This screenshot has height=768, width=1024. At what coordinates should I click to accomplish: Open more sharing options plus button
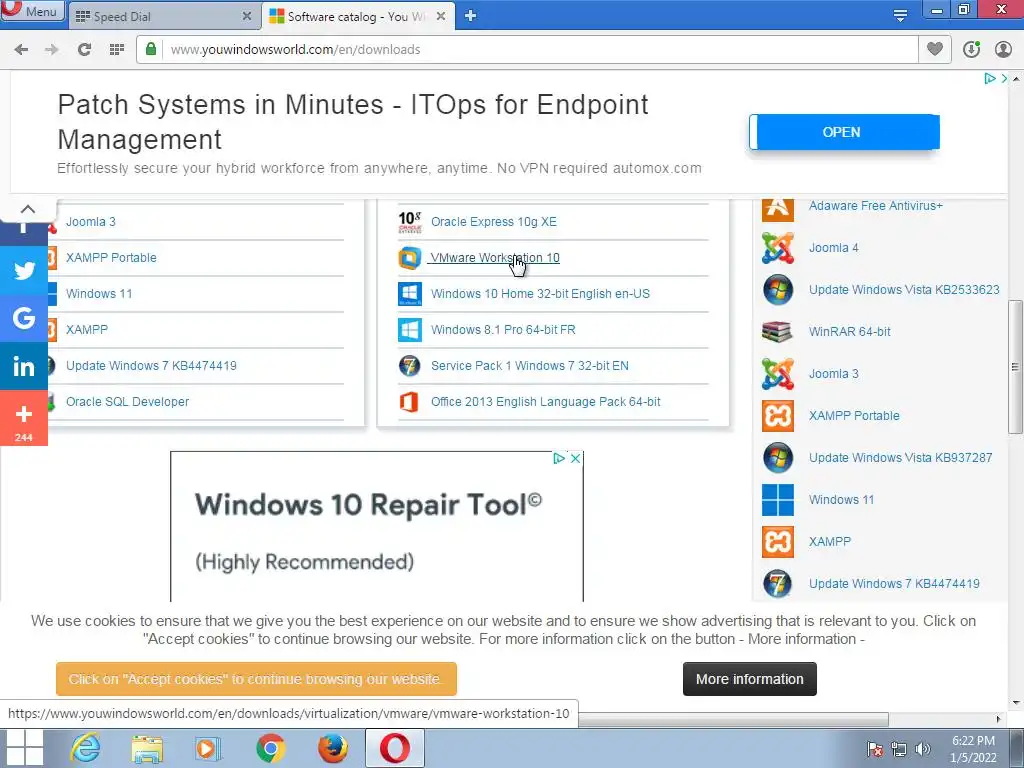coord(24,419)
